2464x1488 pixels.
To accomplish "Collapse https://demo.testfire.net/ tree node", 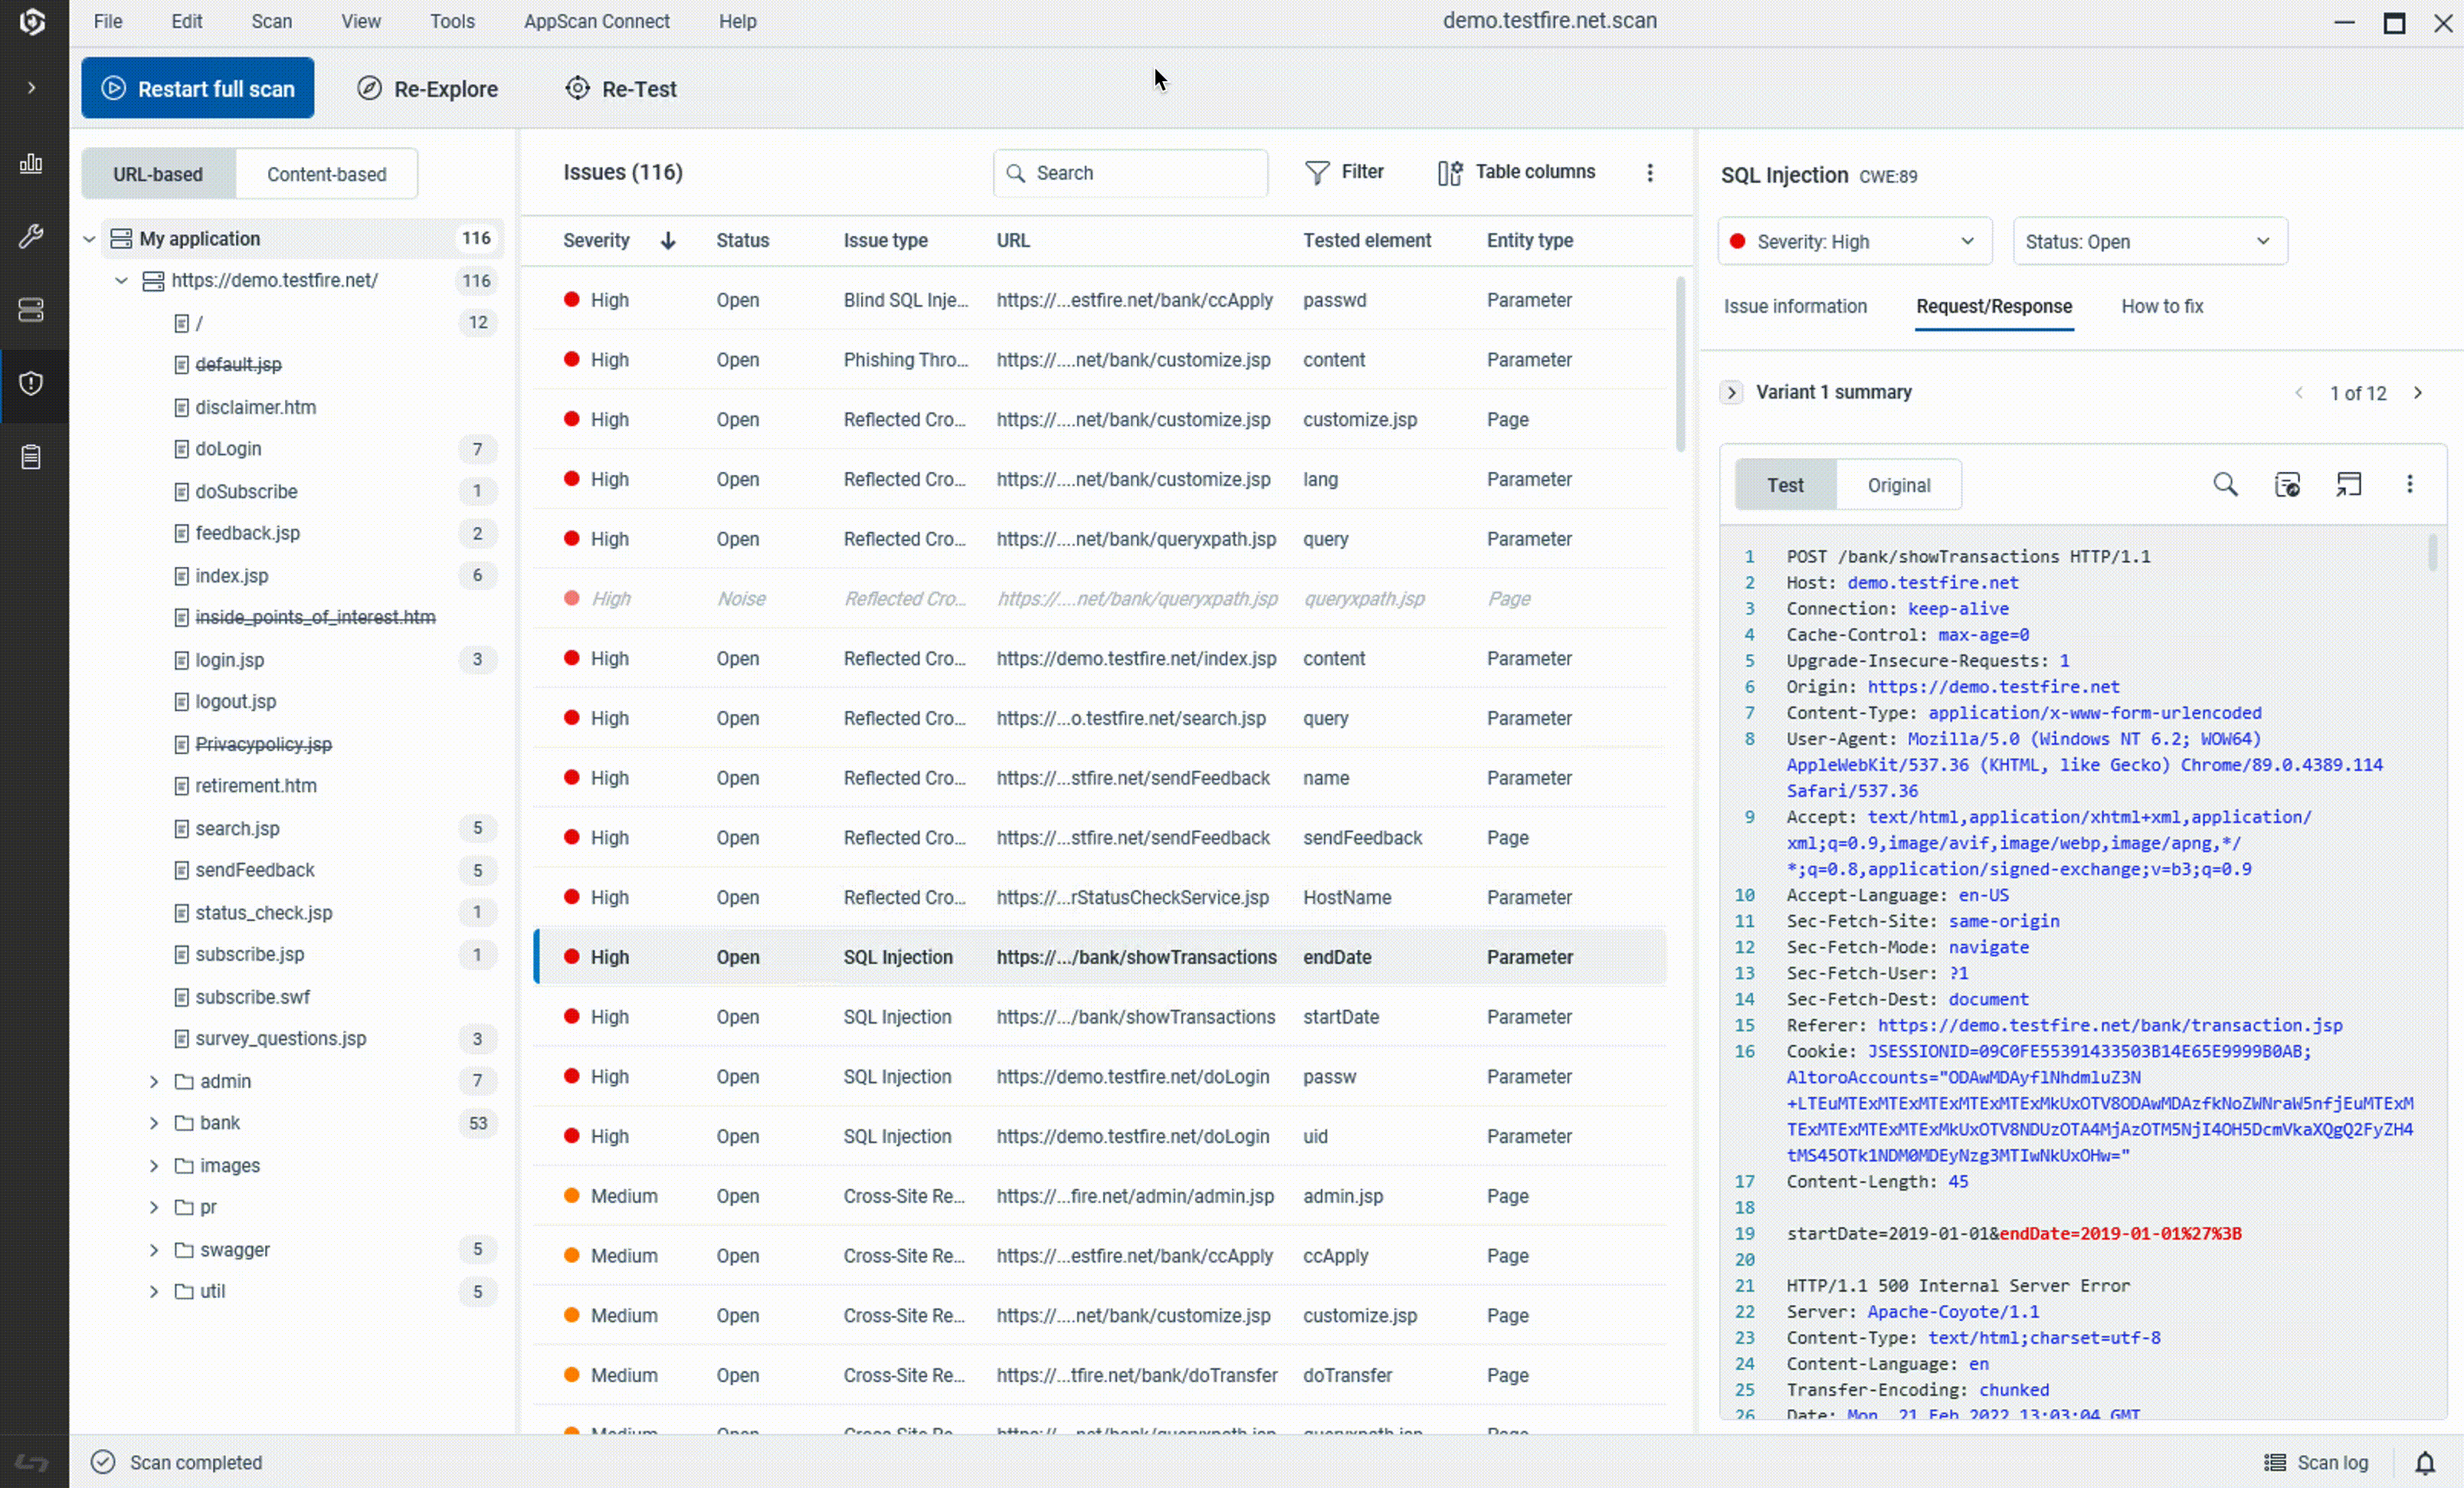I will (121, 281).
